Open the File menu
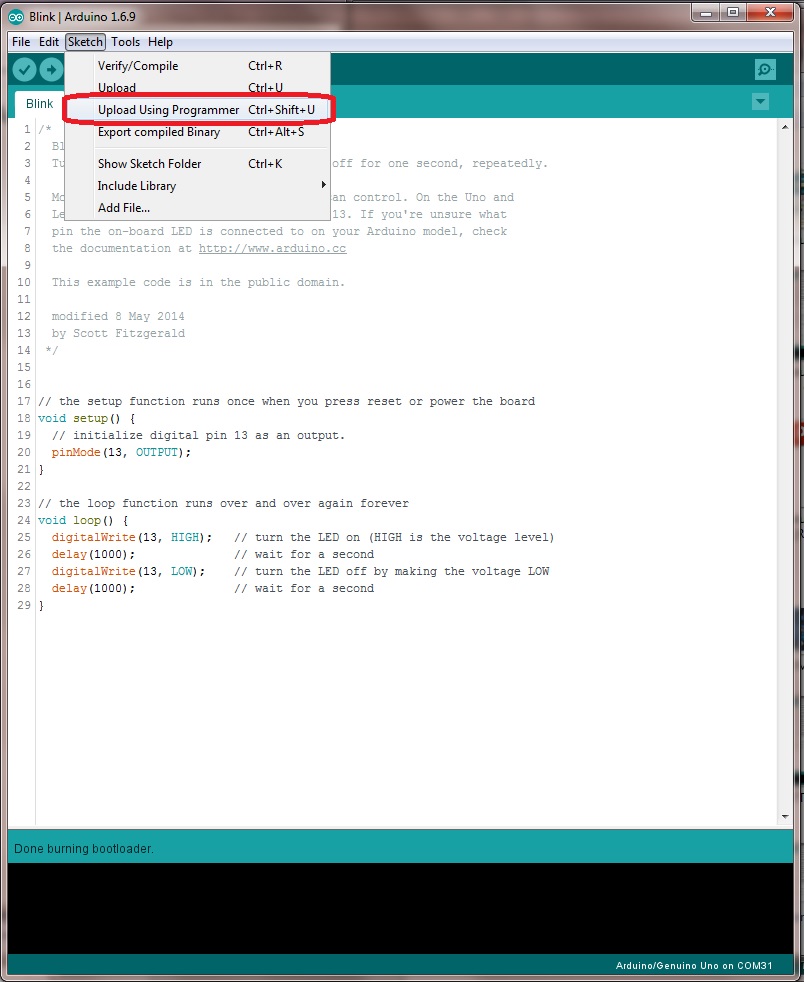This screenshot has width=805, height=982. 21,42
